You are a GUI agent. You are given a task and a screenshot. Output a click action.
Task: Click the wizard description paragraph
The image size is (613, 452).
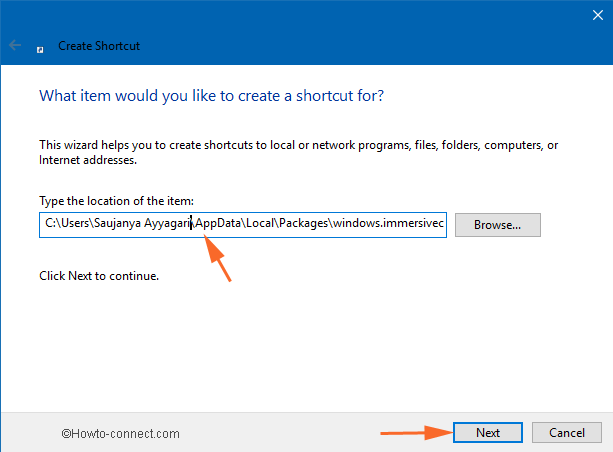point(298,152)
